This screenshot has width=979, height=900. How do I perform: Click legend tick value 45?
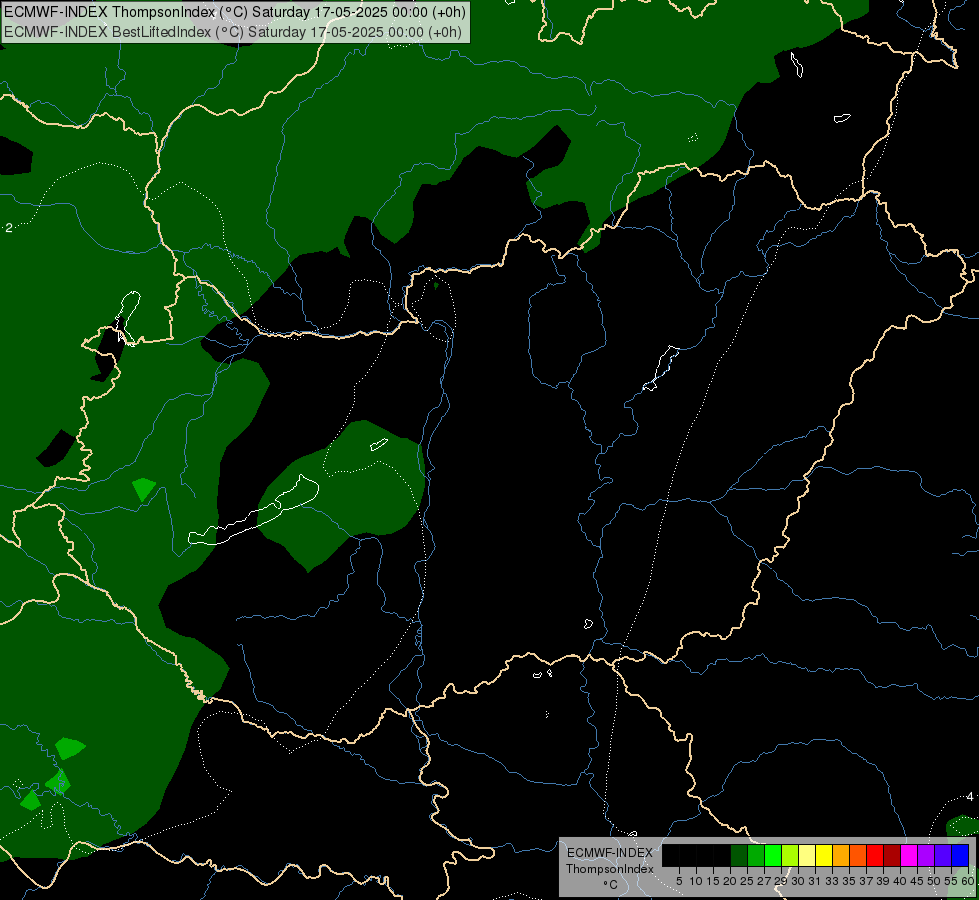pyautogui.click(x=917, y=881)
